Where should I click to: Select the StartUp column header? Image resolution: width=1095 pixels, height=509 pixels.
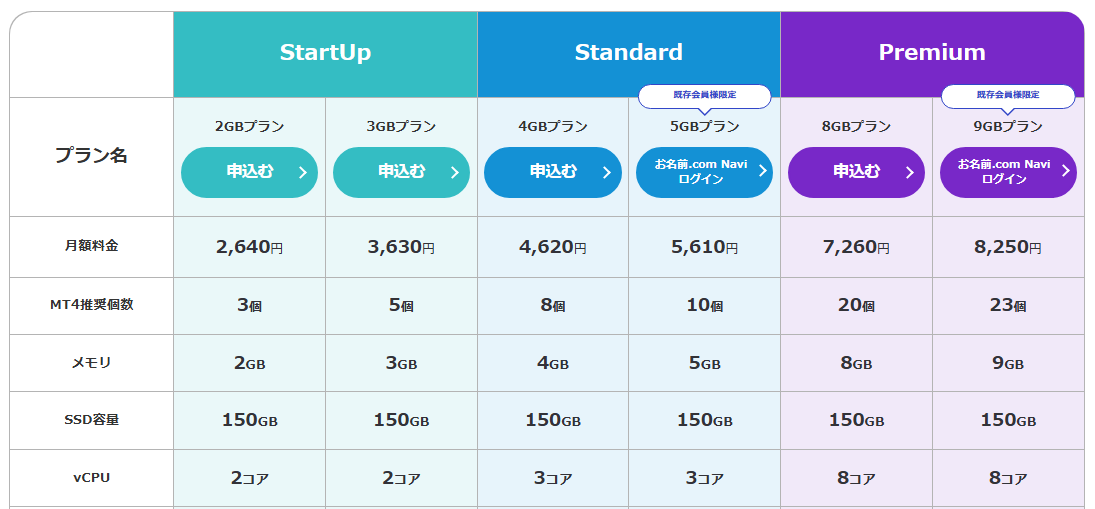(325, 53)
